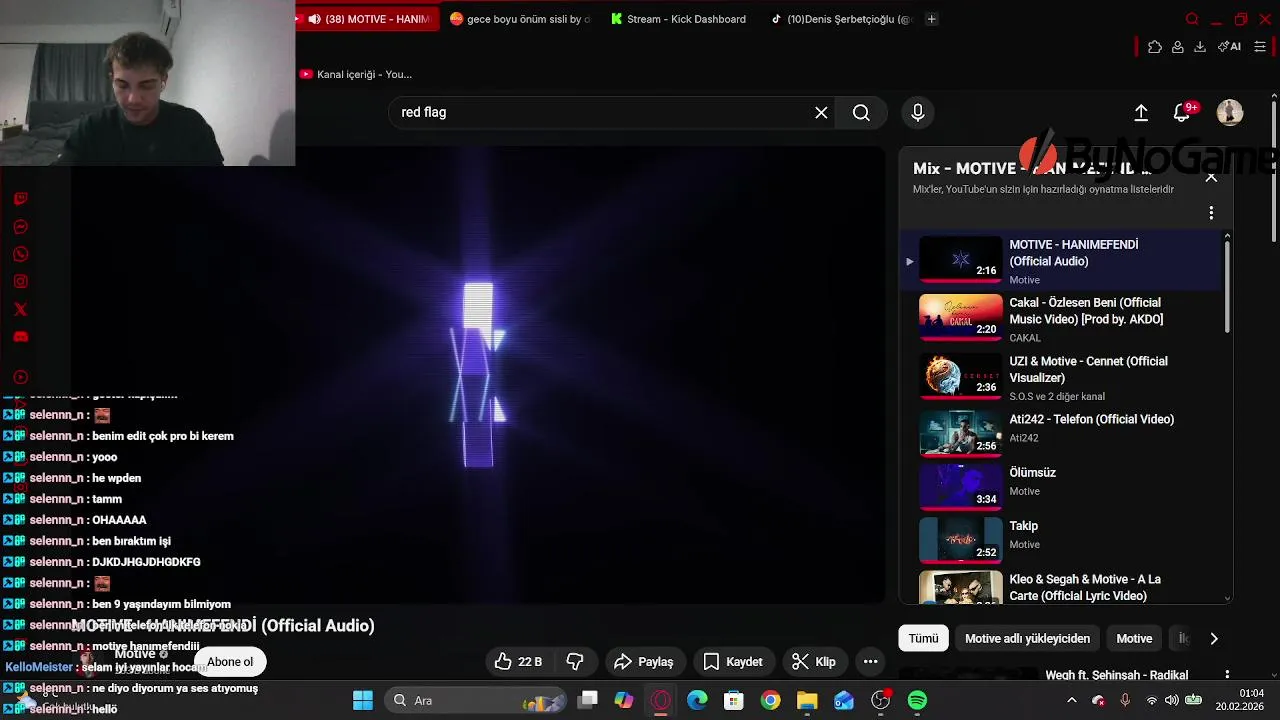Viewport: 1280px width, 720px height.
Task: Show hidden system tray icons
Action: tap(1072, 700)
